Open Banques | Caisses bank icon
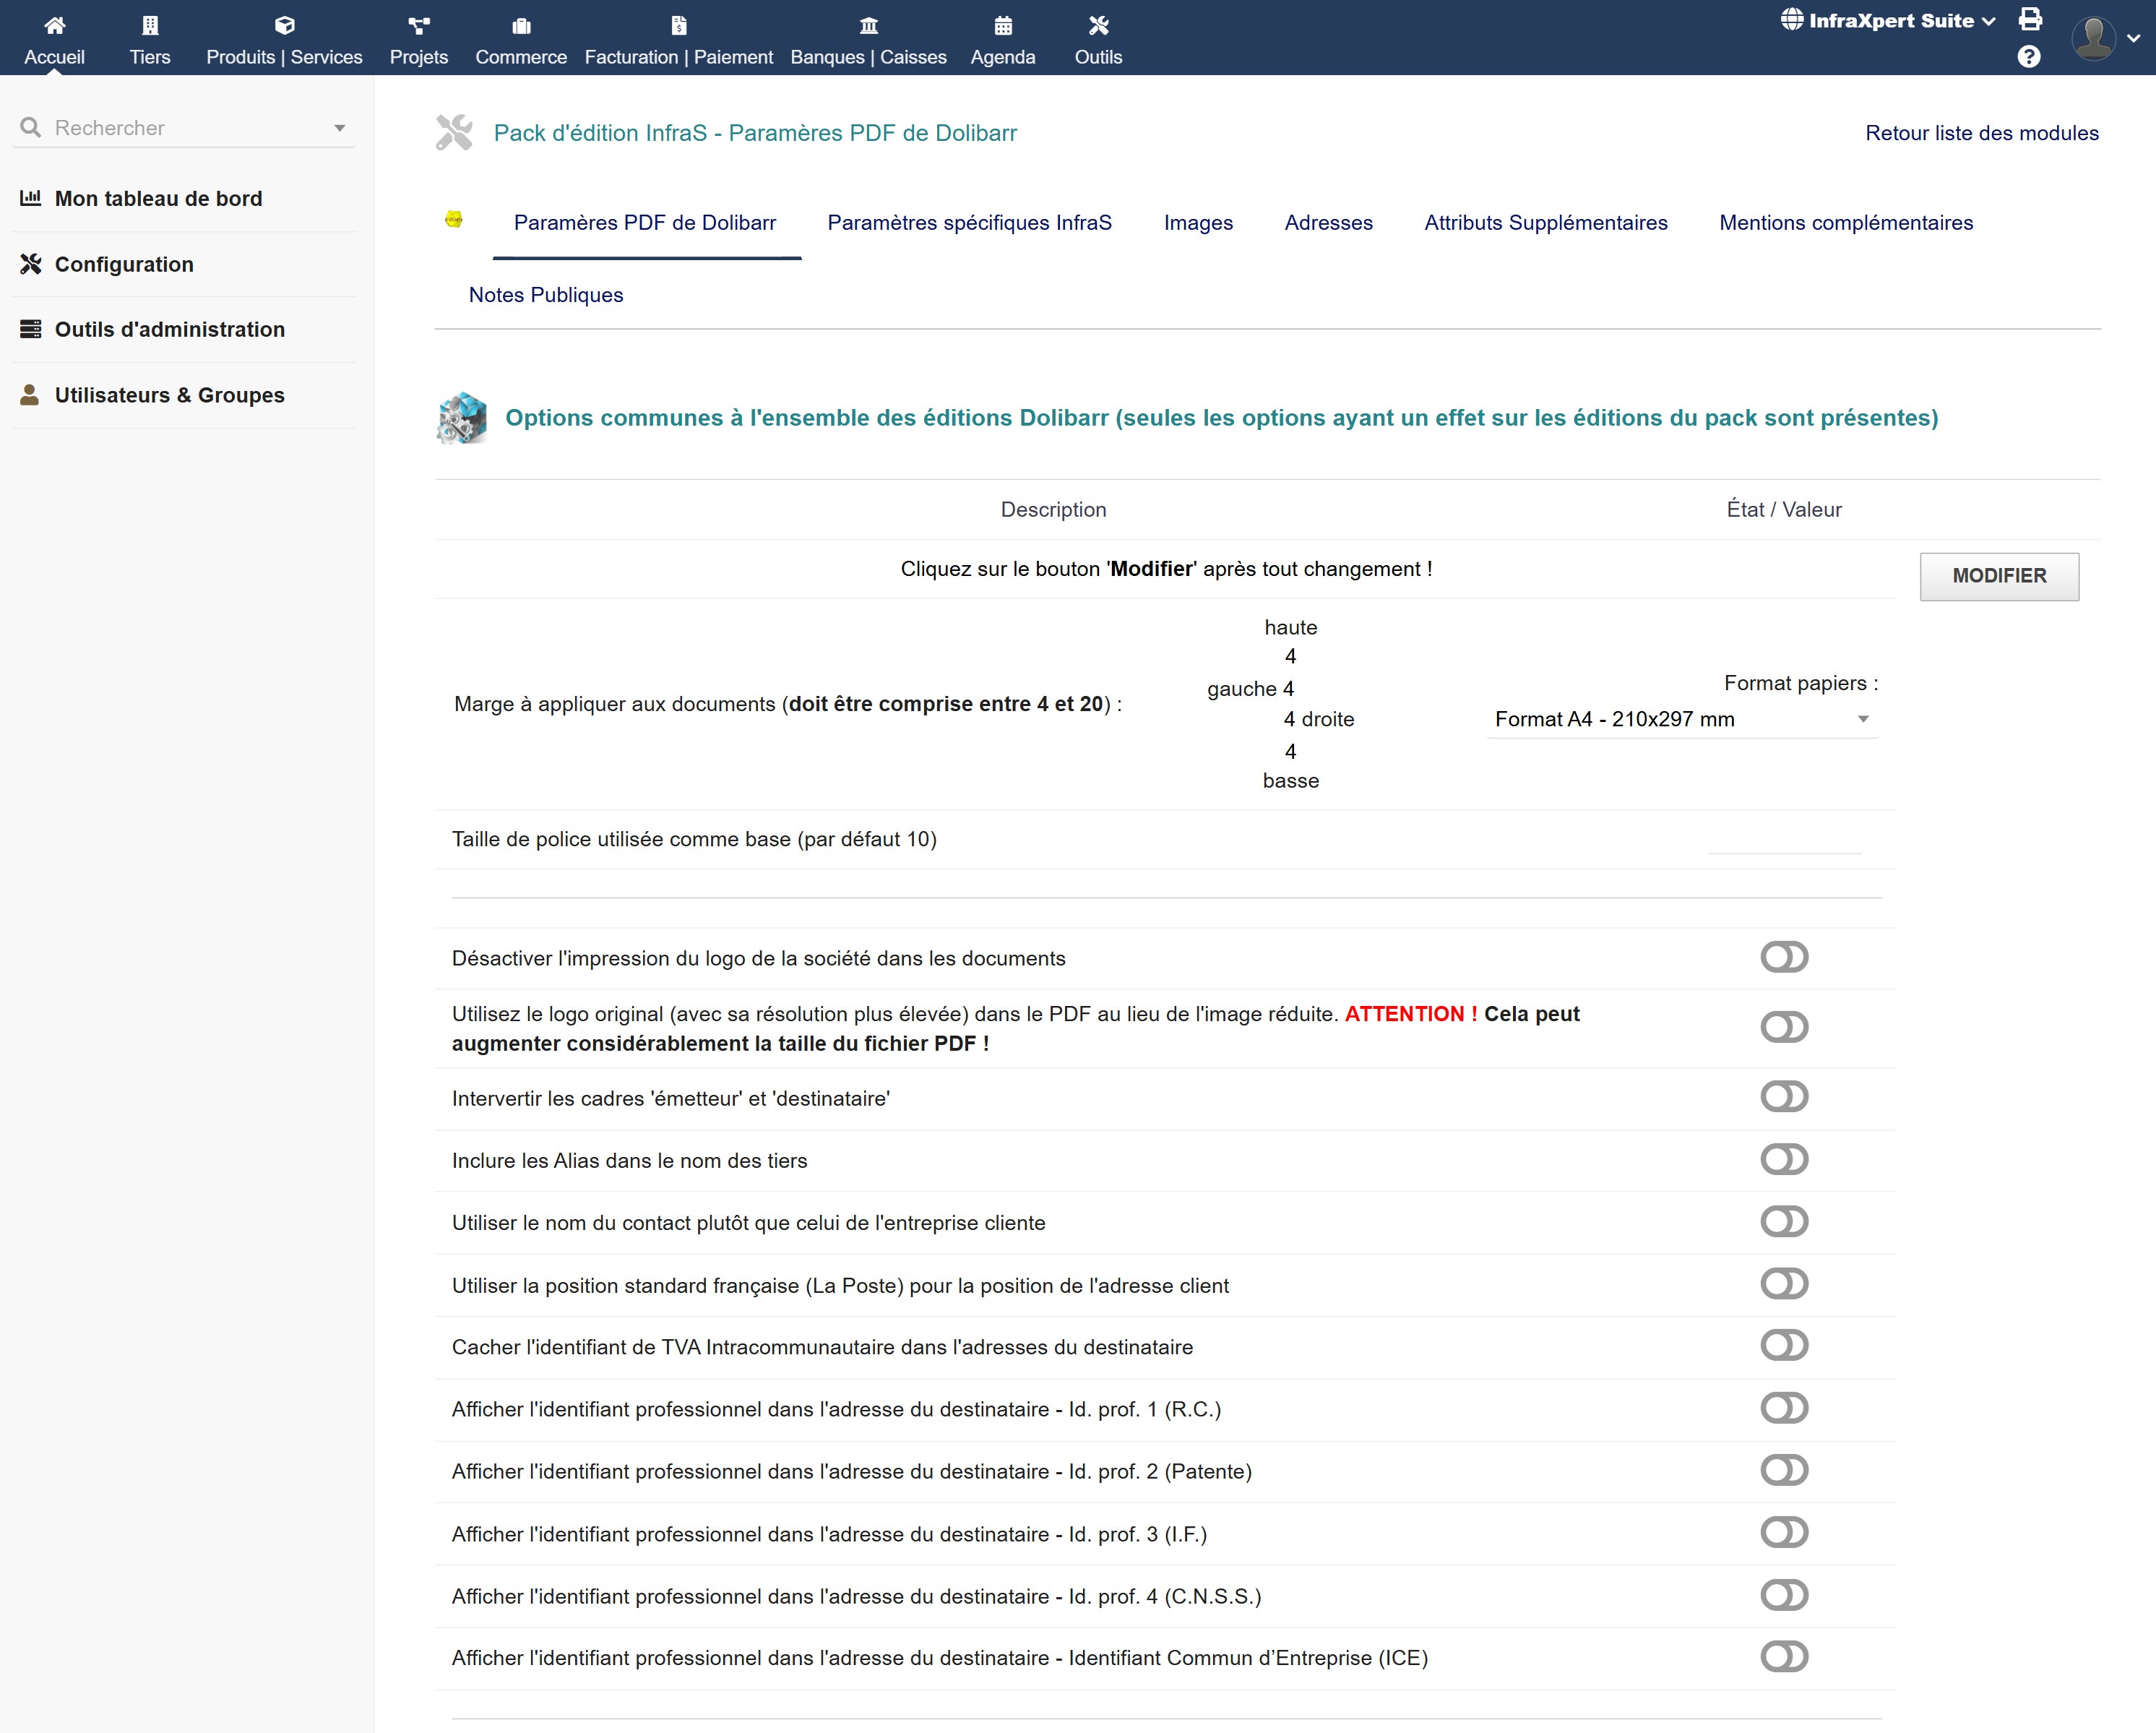 [x=868, y=25]
